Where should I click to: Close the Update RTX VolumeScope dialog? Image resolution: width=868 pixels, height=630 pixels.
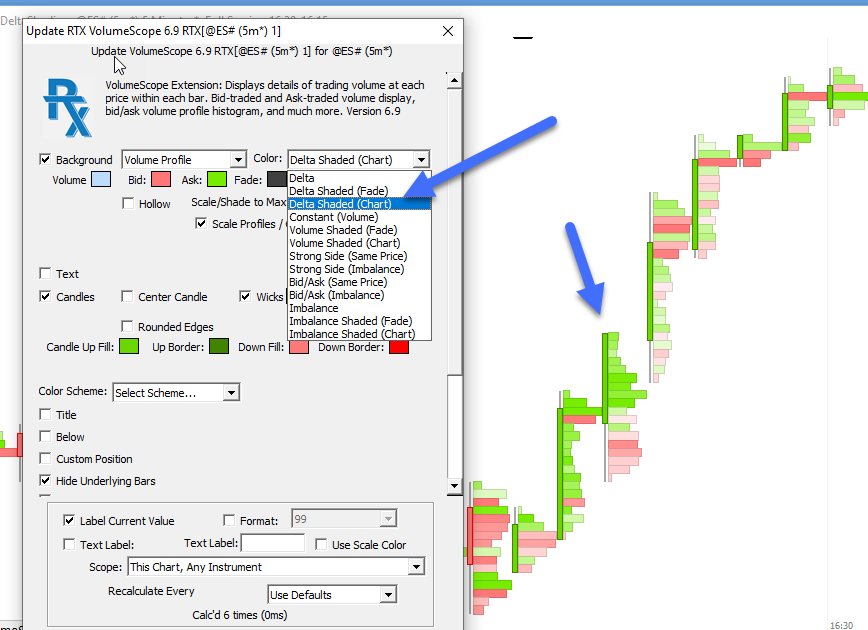pyautogui.click(x=448, y=31)
